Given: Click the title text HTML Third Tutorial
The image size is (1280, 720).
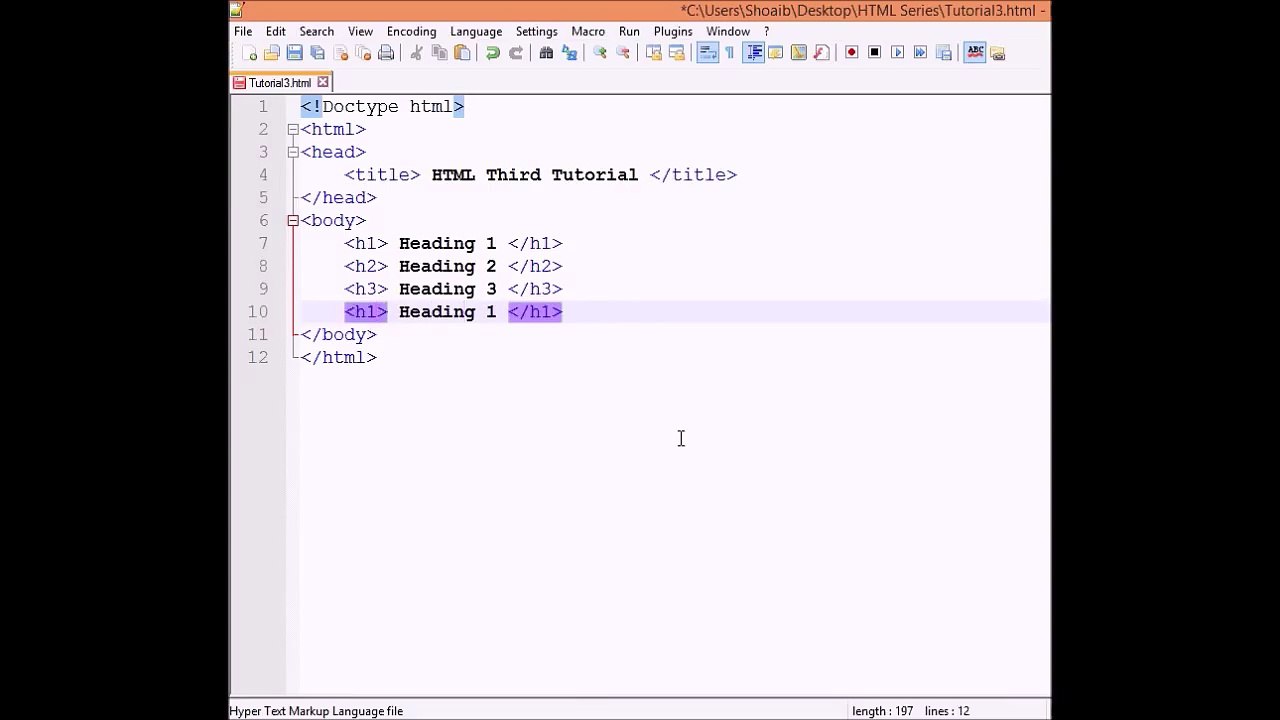Looking at the screenshot, I should coord(534,175).
